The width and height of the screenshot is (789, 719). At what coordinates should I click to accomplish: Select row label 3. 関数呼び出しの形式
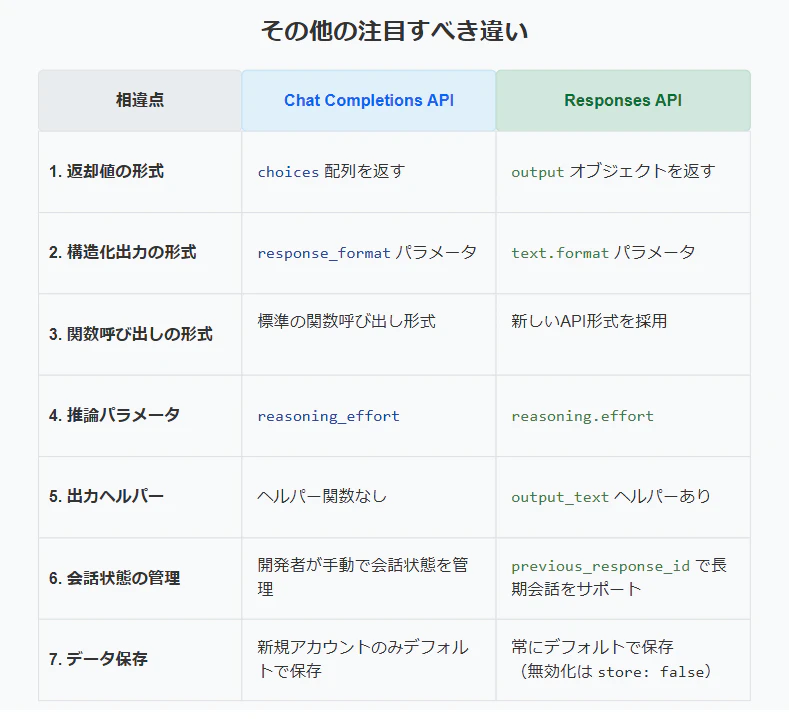pyautogui.click(x=131, y=334)
